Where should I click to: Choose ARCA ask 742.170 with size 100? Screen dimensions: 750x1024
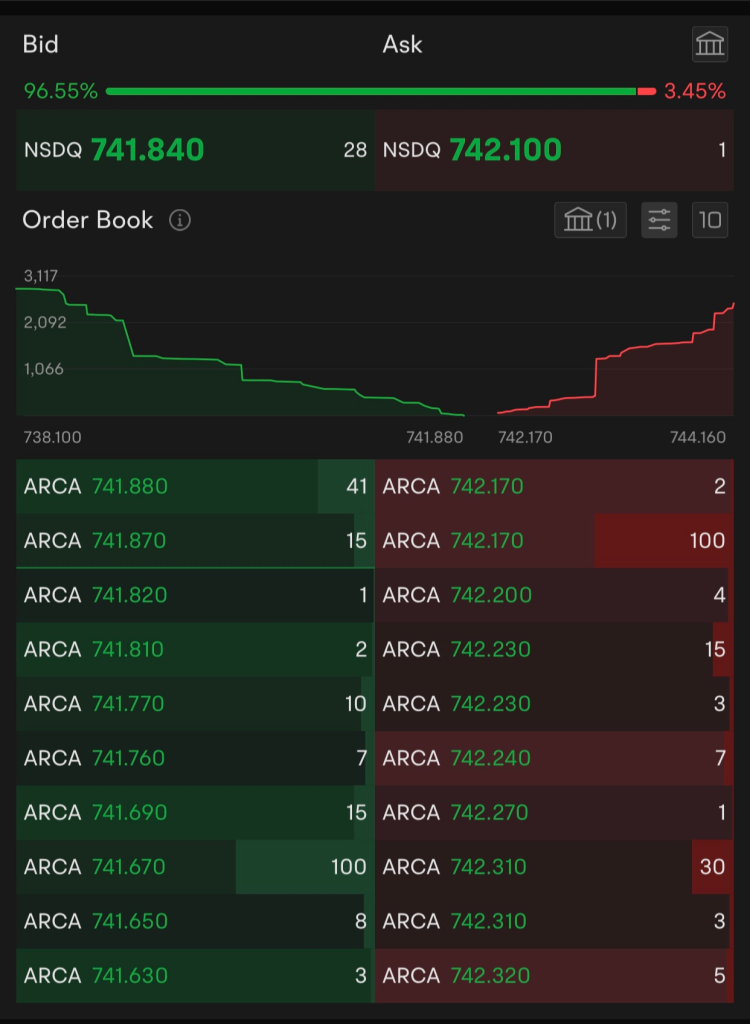[x=553, y=541]
